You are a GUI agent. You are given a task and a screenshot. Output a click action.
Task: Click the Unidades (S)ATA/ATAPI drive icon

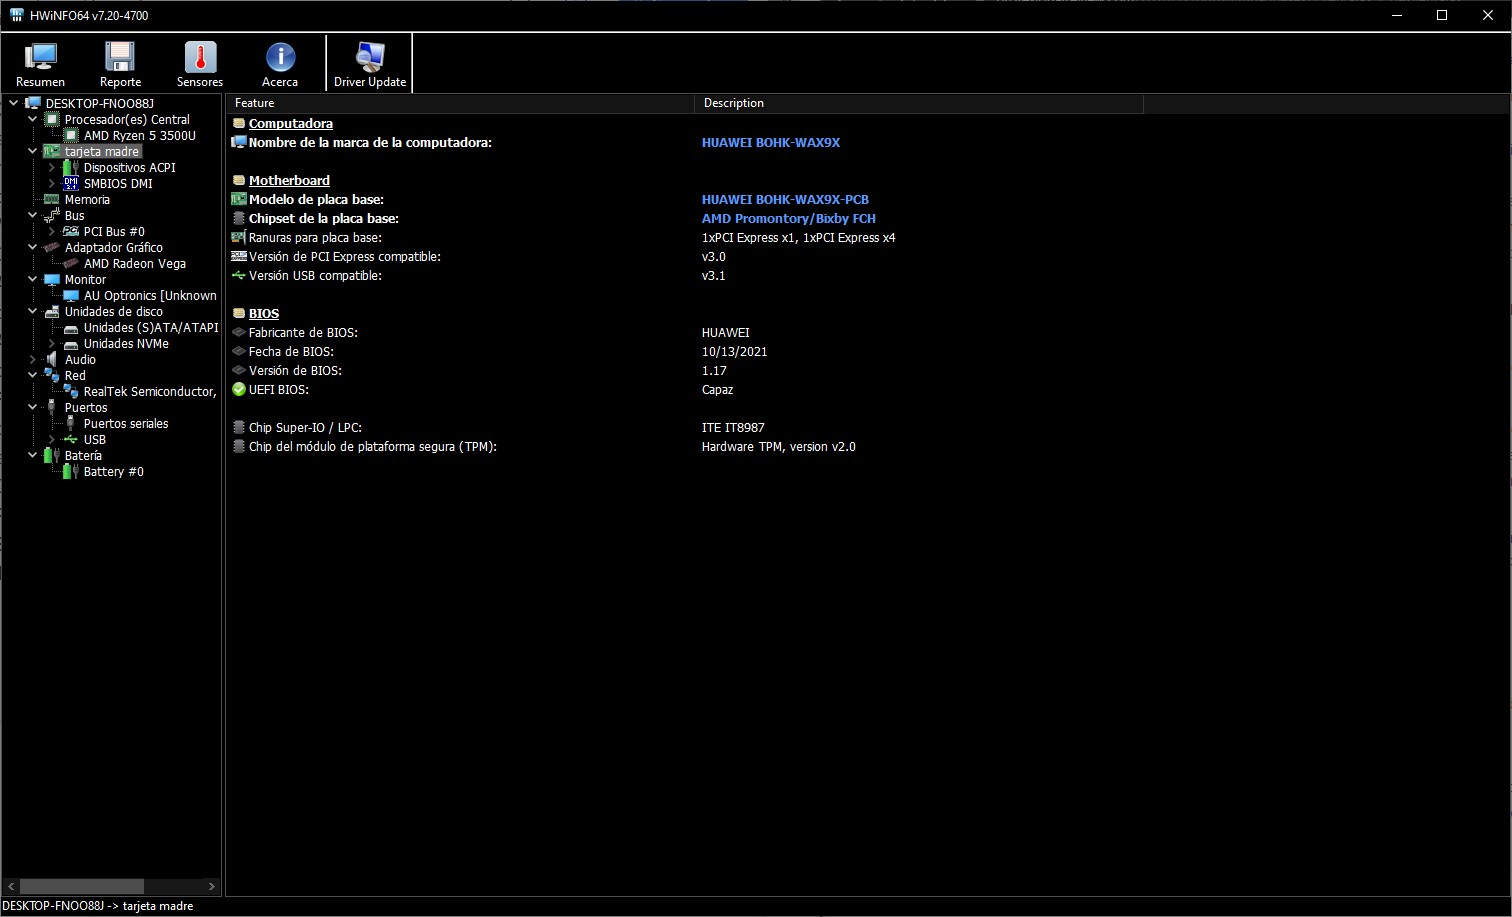(71, 327)
